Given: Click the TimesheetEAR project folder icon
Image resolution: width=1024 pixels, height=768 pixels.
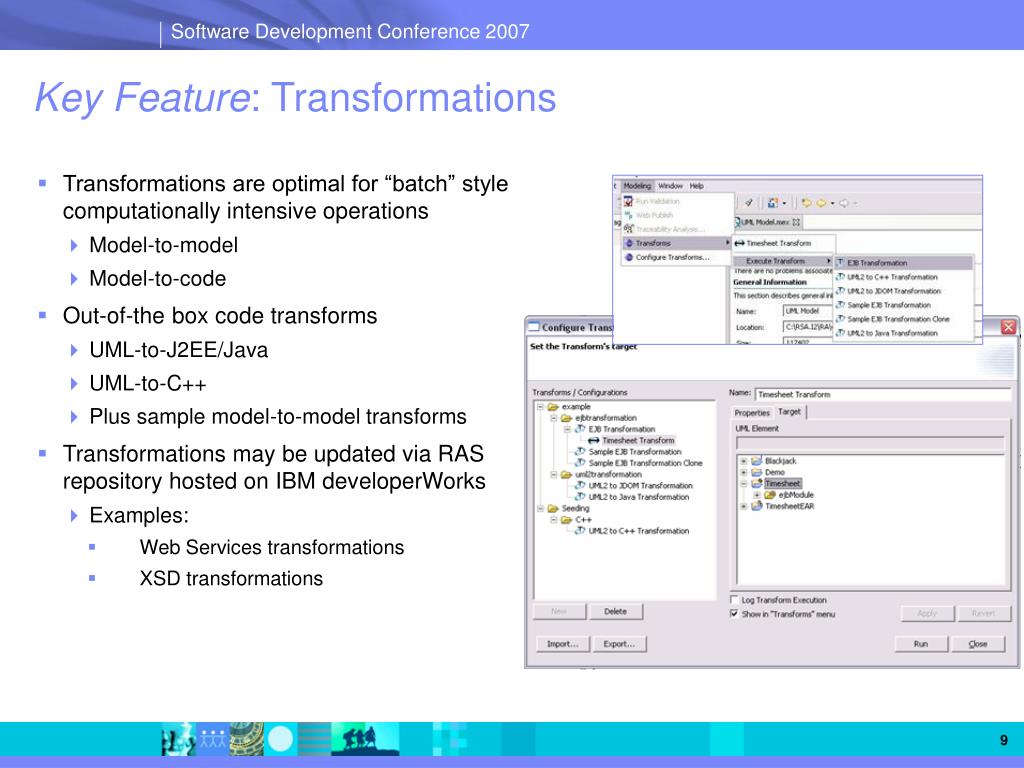Looking at the screenshot, I should point(757,505).
